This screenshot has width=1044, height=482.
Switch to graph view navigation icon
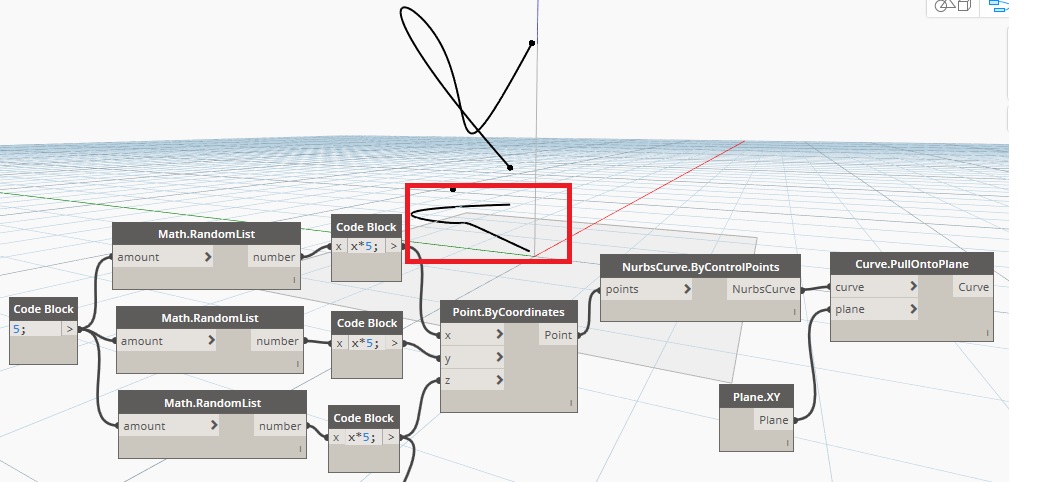(x=997, y=6)
